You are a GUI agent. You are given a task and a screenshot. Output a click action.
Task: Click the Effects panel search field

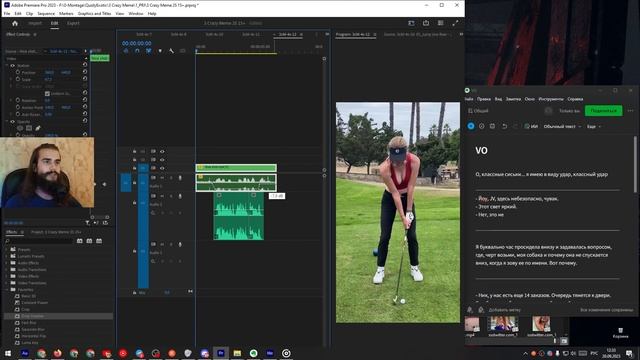(39, 241)
